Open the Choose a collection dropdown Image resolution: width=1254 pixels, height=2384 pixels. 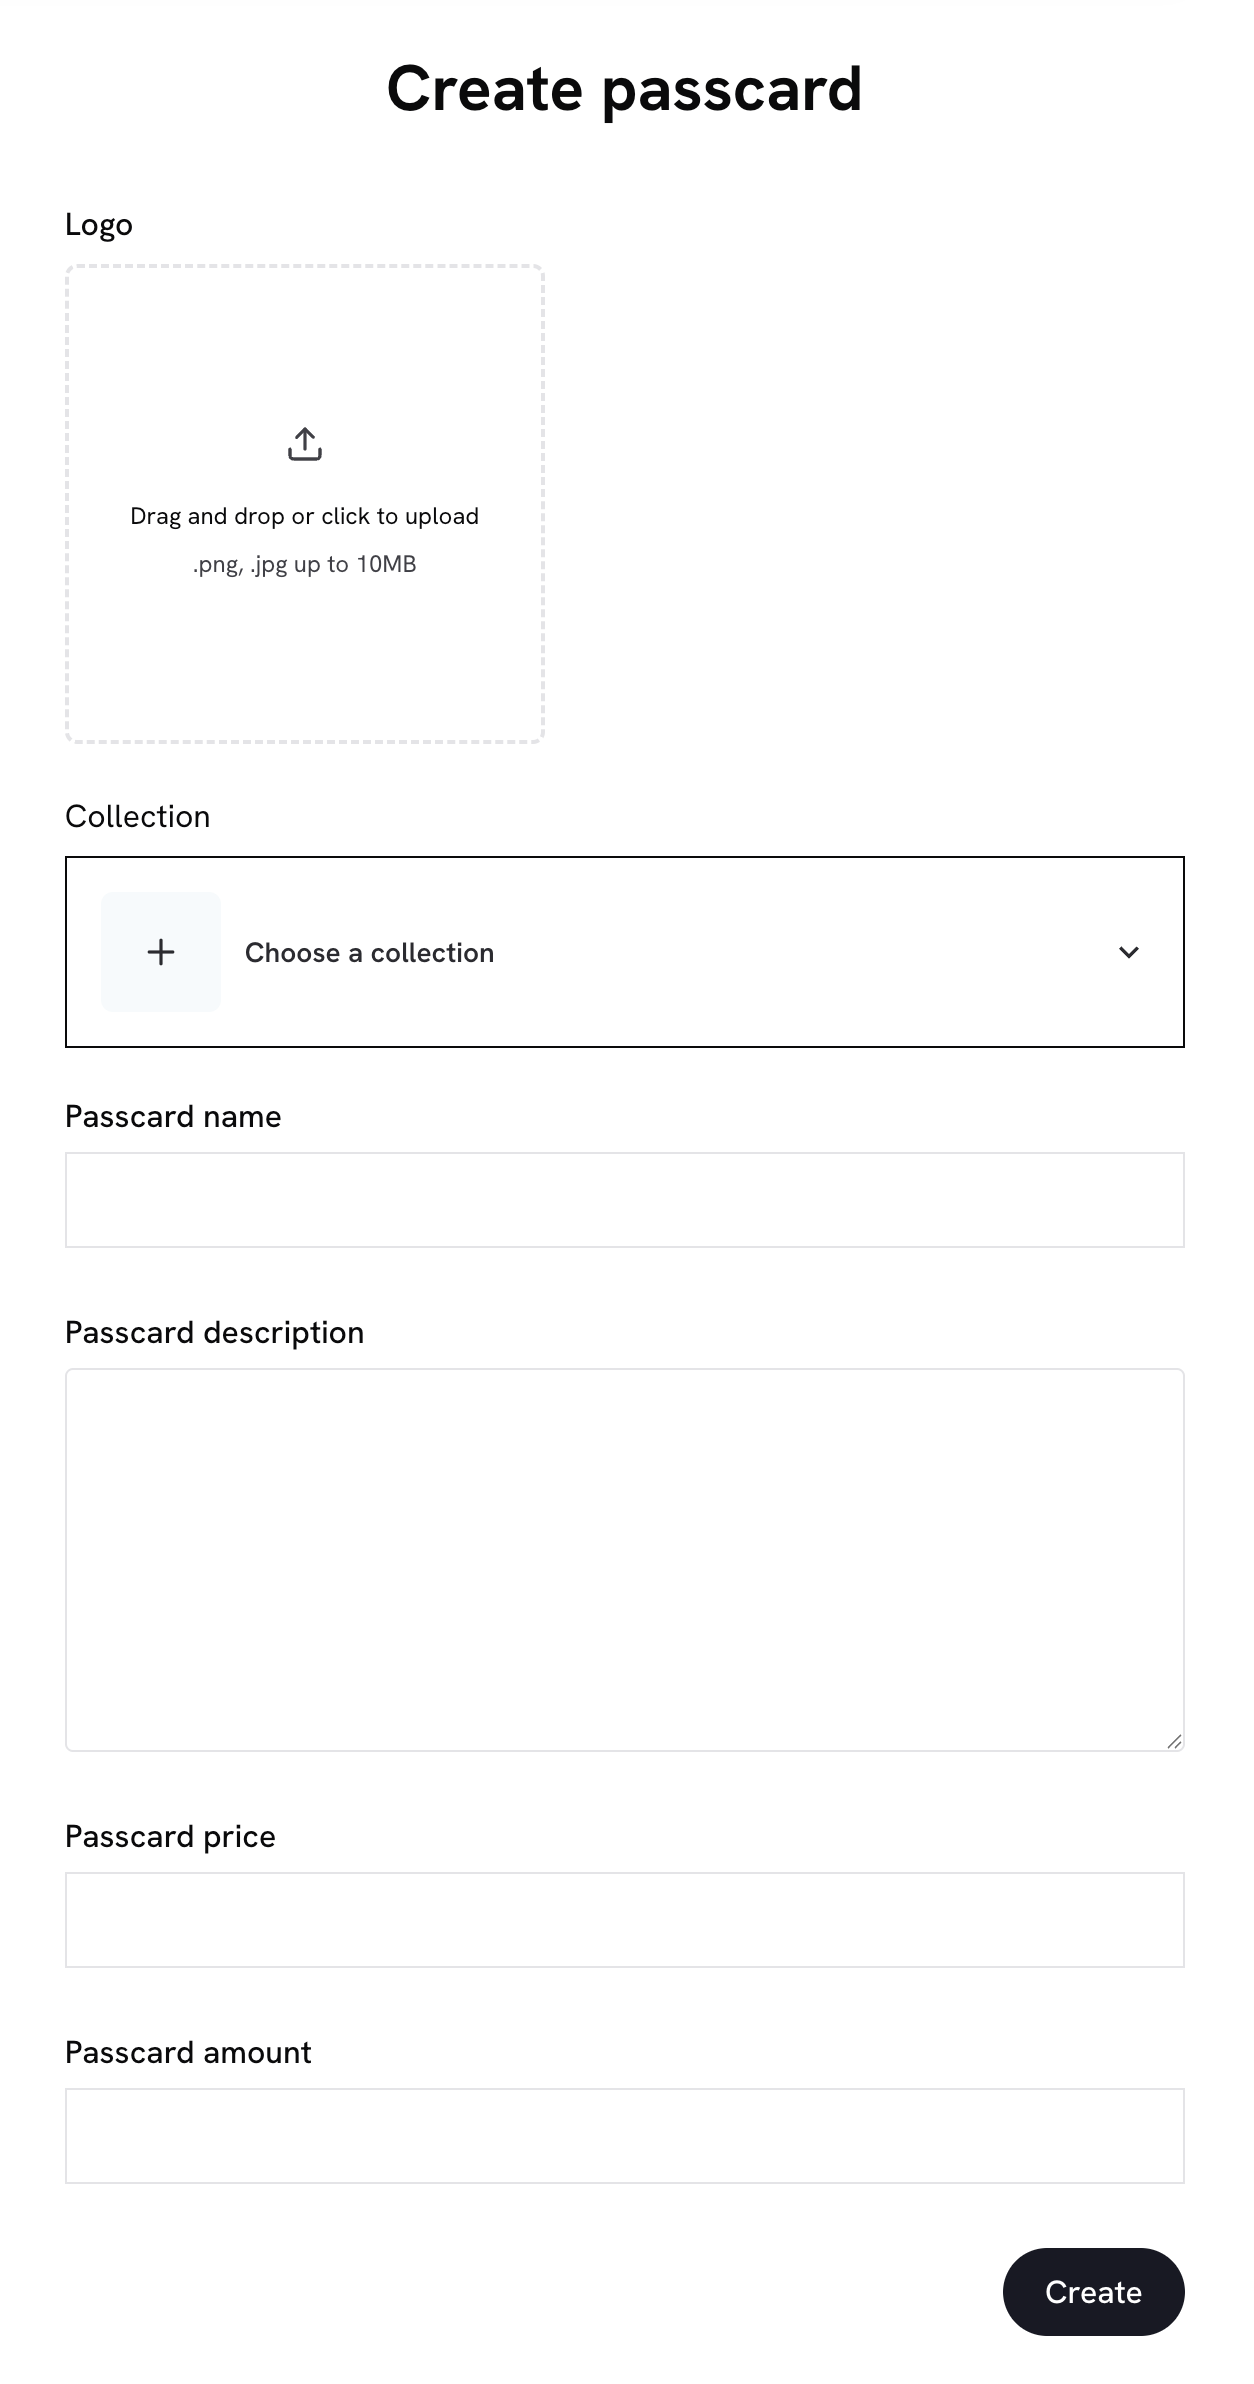pyautogui.click(x=624, y=952)
